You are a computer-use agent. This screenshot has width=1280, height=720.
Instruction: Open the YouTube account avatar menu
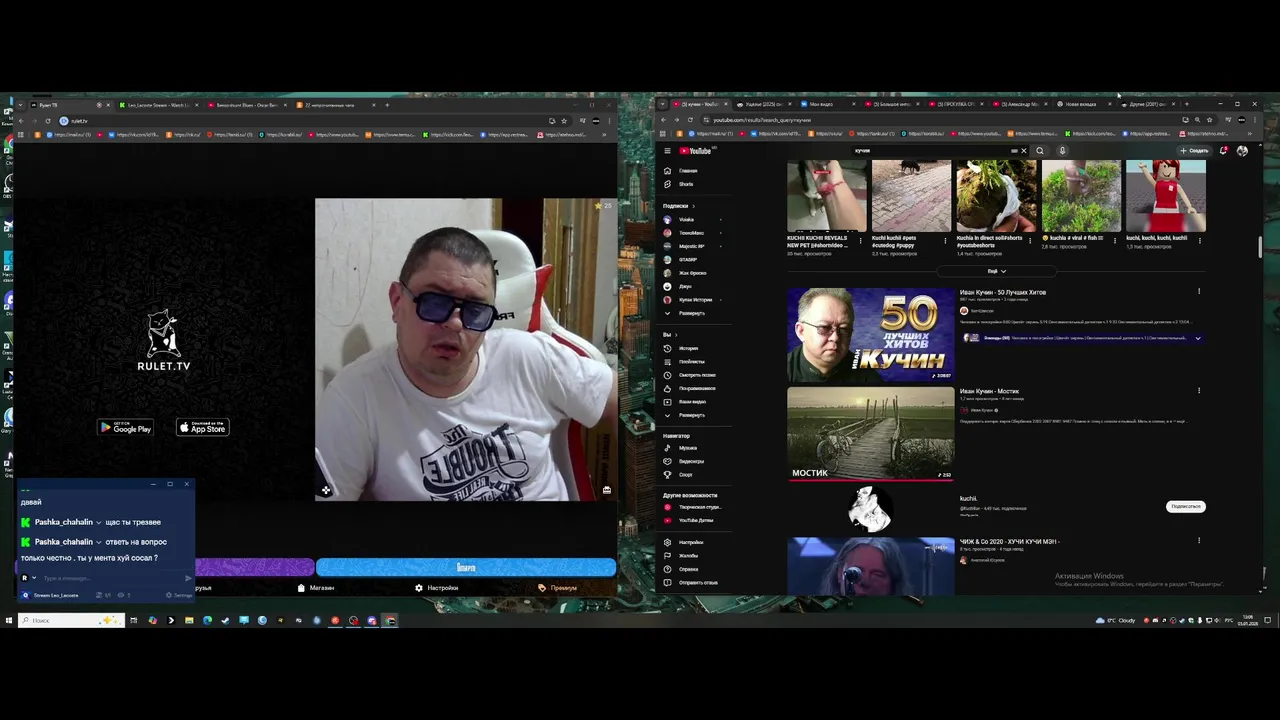point(1242,151)
